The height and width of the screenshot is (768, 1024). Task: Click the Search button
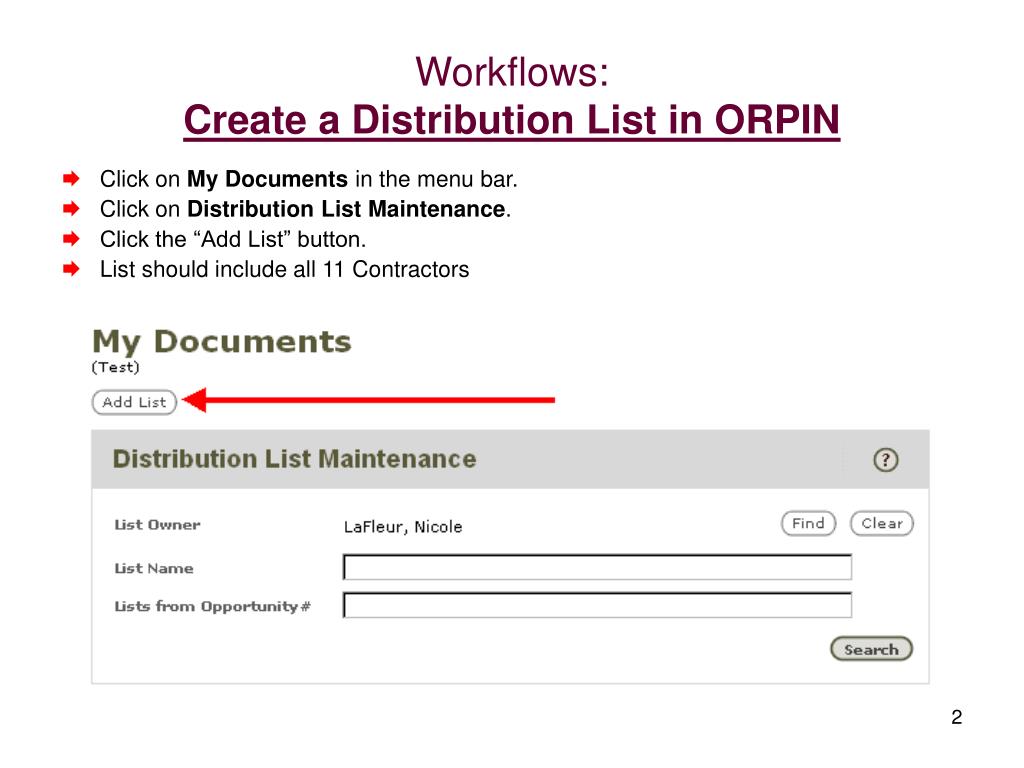(871, 649)
